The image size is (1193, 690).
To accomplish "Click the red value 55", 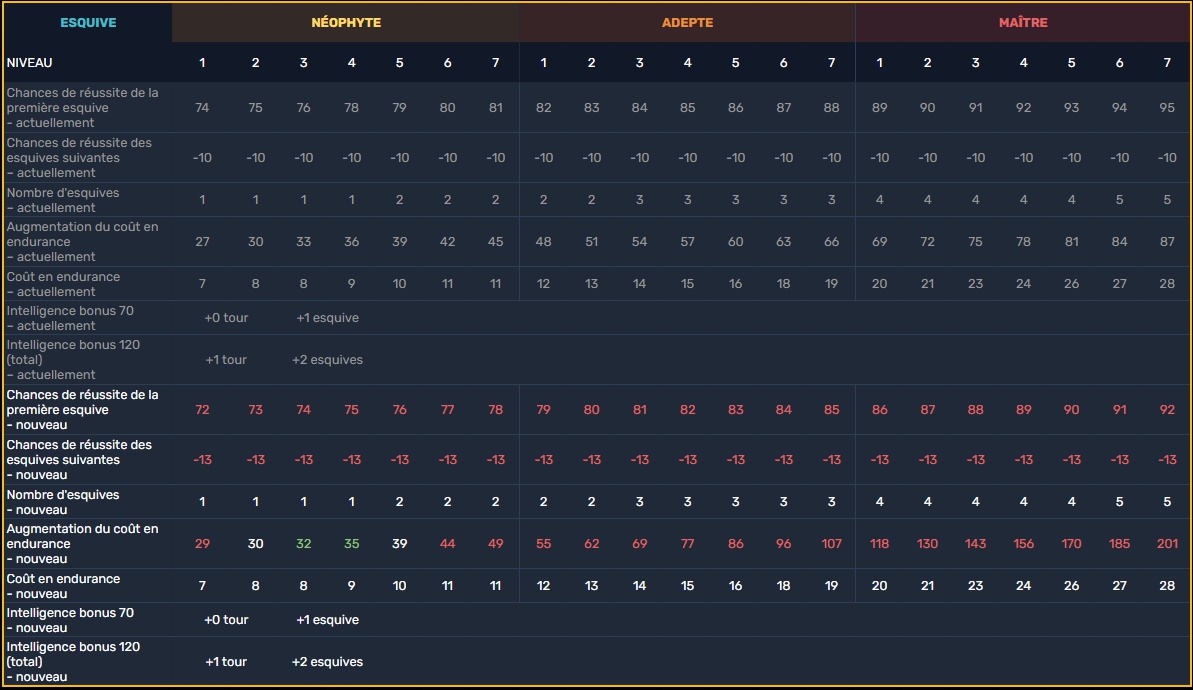I will tap(543, 544).
